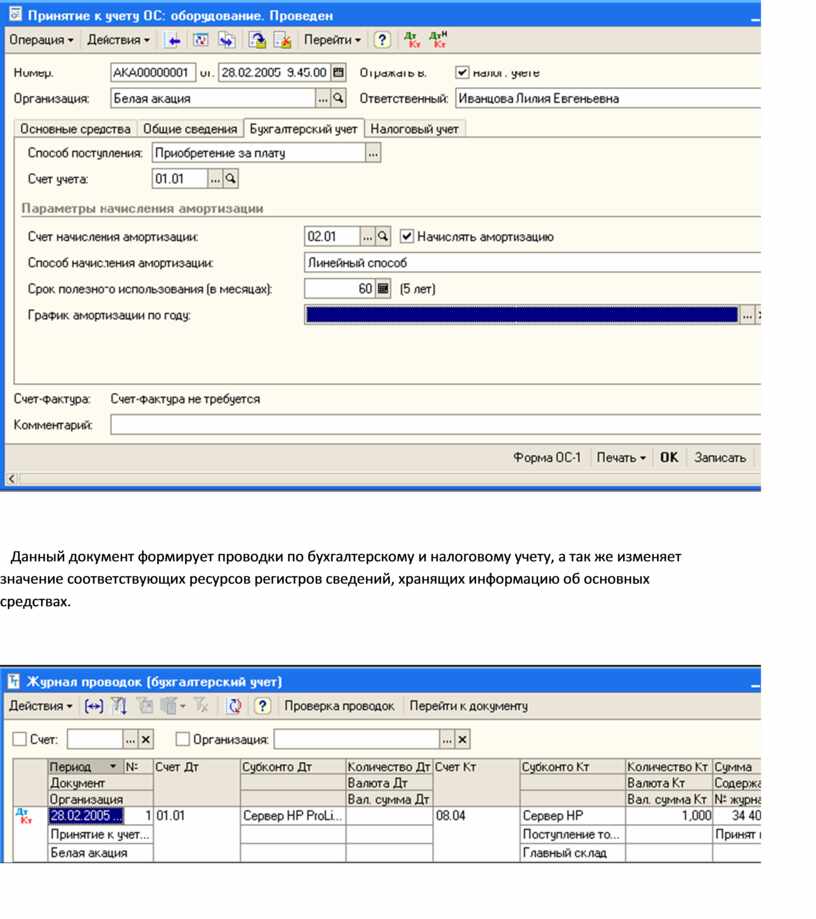Viewport: 816px width, 919px height.
Task: Click Проверка проводок button
Action: [339, 706]
